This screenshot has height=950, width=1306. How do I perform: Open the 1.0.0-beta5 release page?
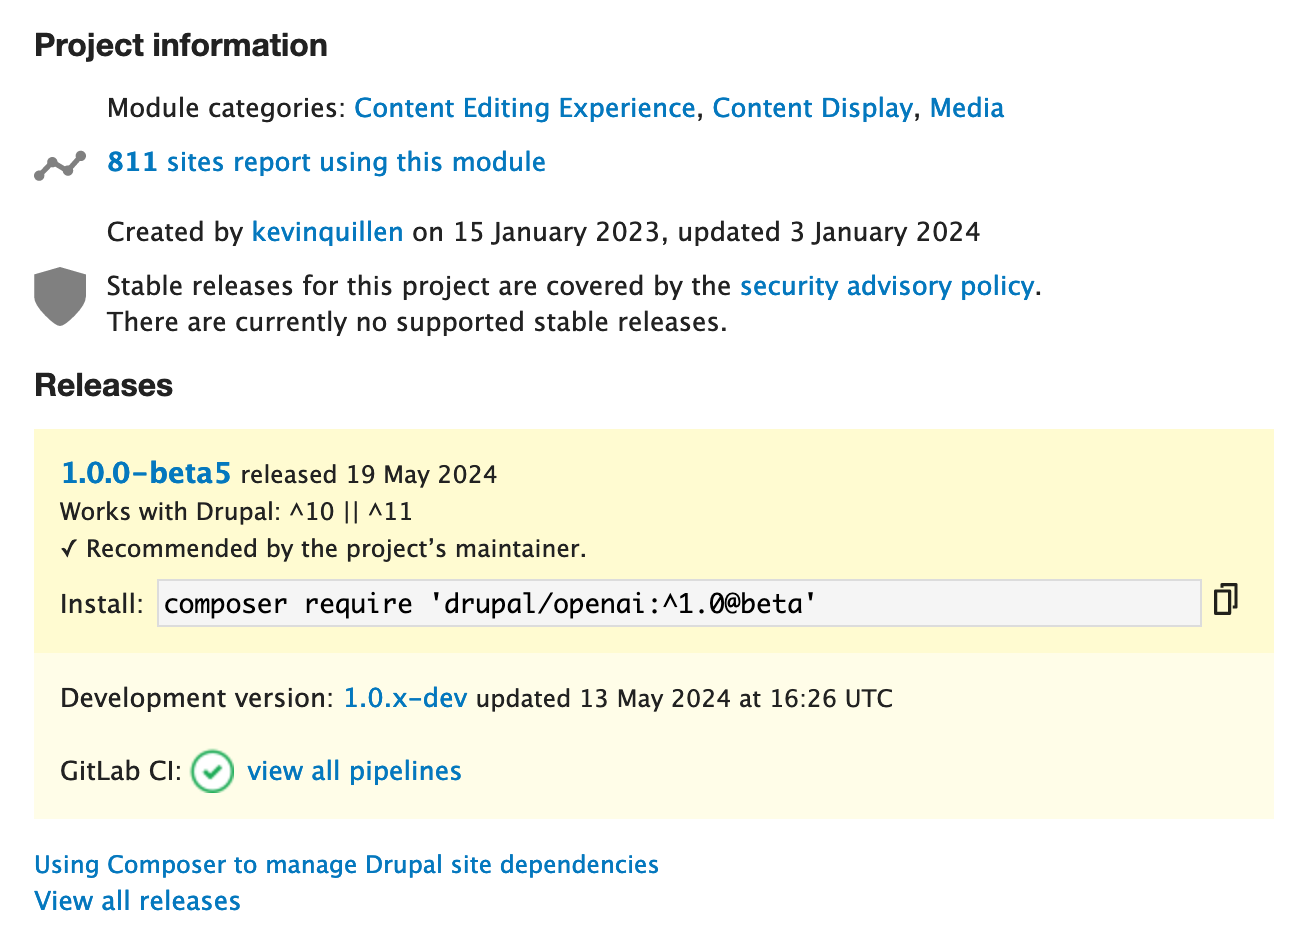click(146, 472)
